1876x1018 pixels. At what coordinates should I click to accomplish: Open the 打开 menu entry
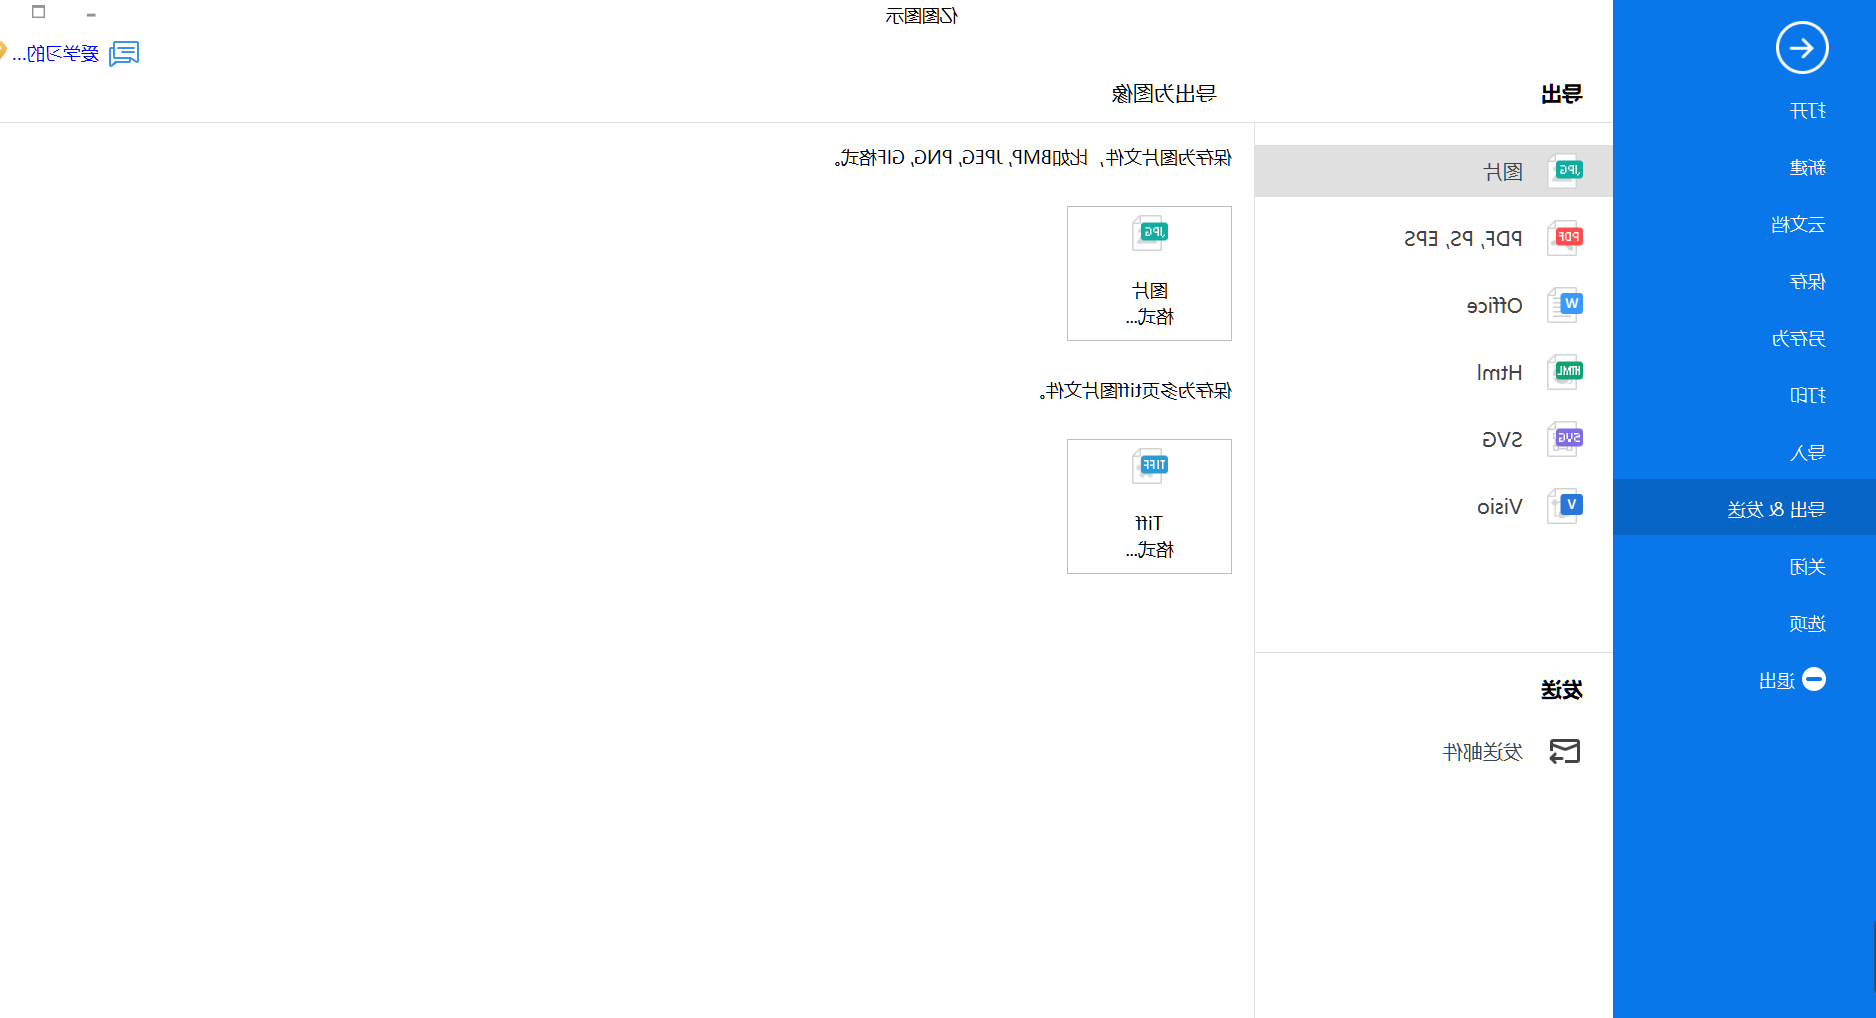(1807, 111)
